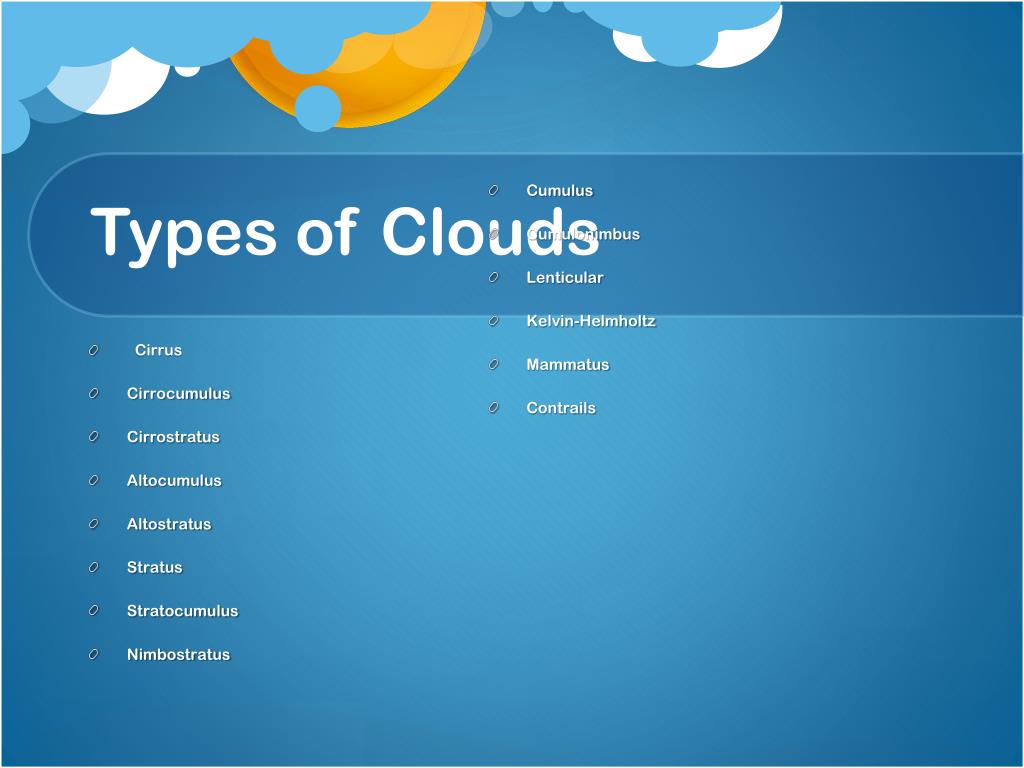1024x768 pixels.
Task: Click the Cirrostratus bullet text
Action: click(x=173, y=437)
